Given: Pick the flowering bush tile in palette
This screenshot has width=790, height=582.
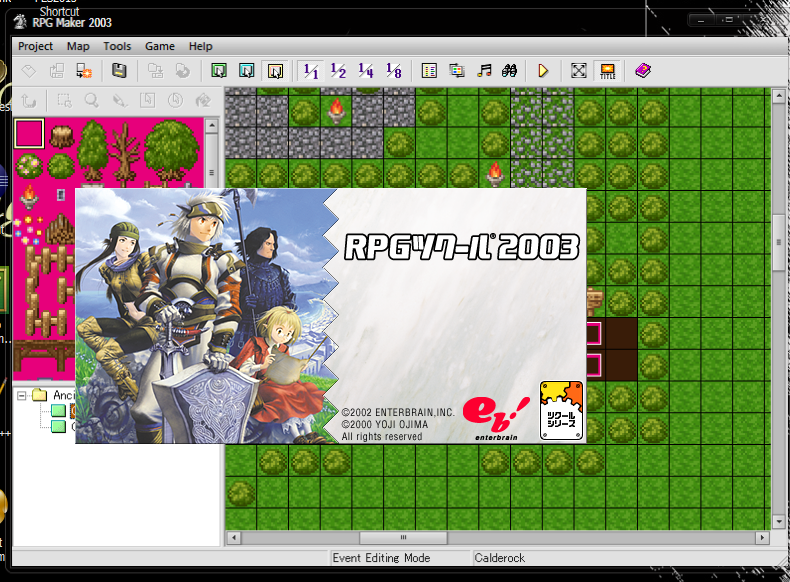Looking at the screenshot, I should (29, 166).
